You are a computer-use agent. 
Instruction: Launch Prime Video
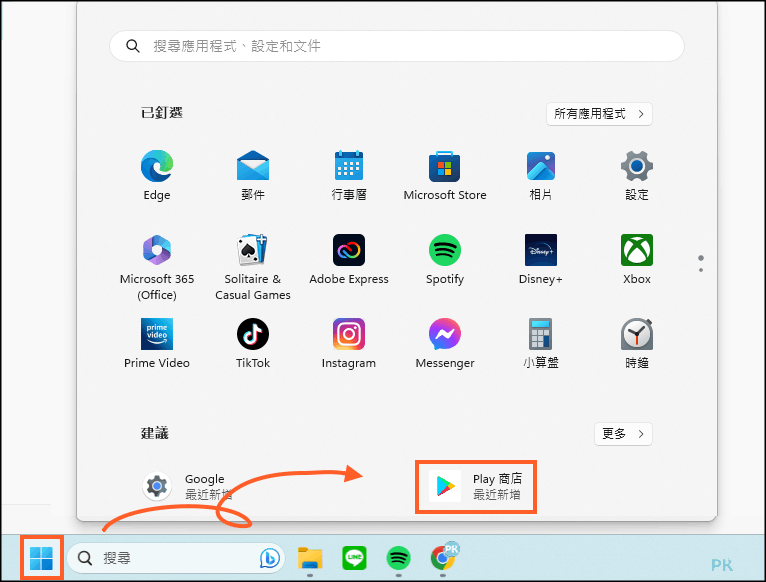click(157, 344)
